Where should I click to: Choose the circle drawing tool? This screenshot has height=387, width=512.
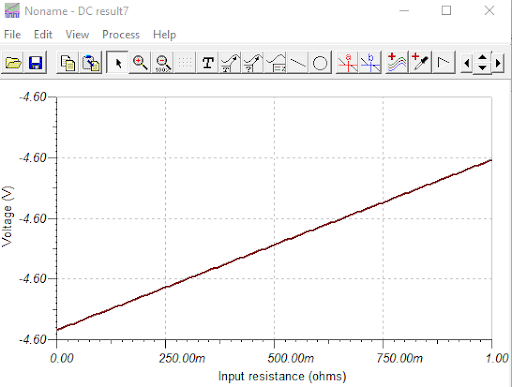pos(320,63)
